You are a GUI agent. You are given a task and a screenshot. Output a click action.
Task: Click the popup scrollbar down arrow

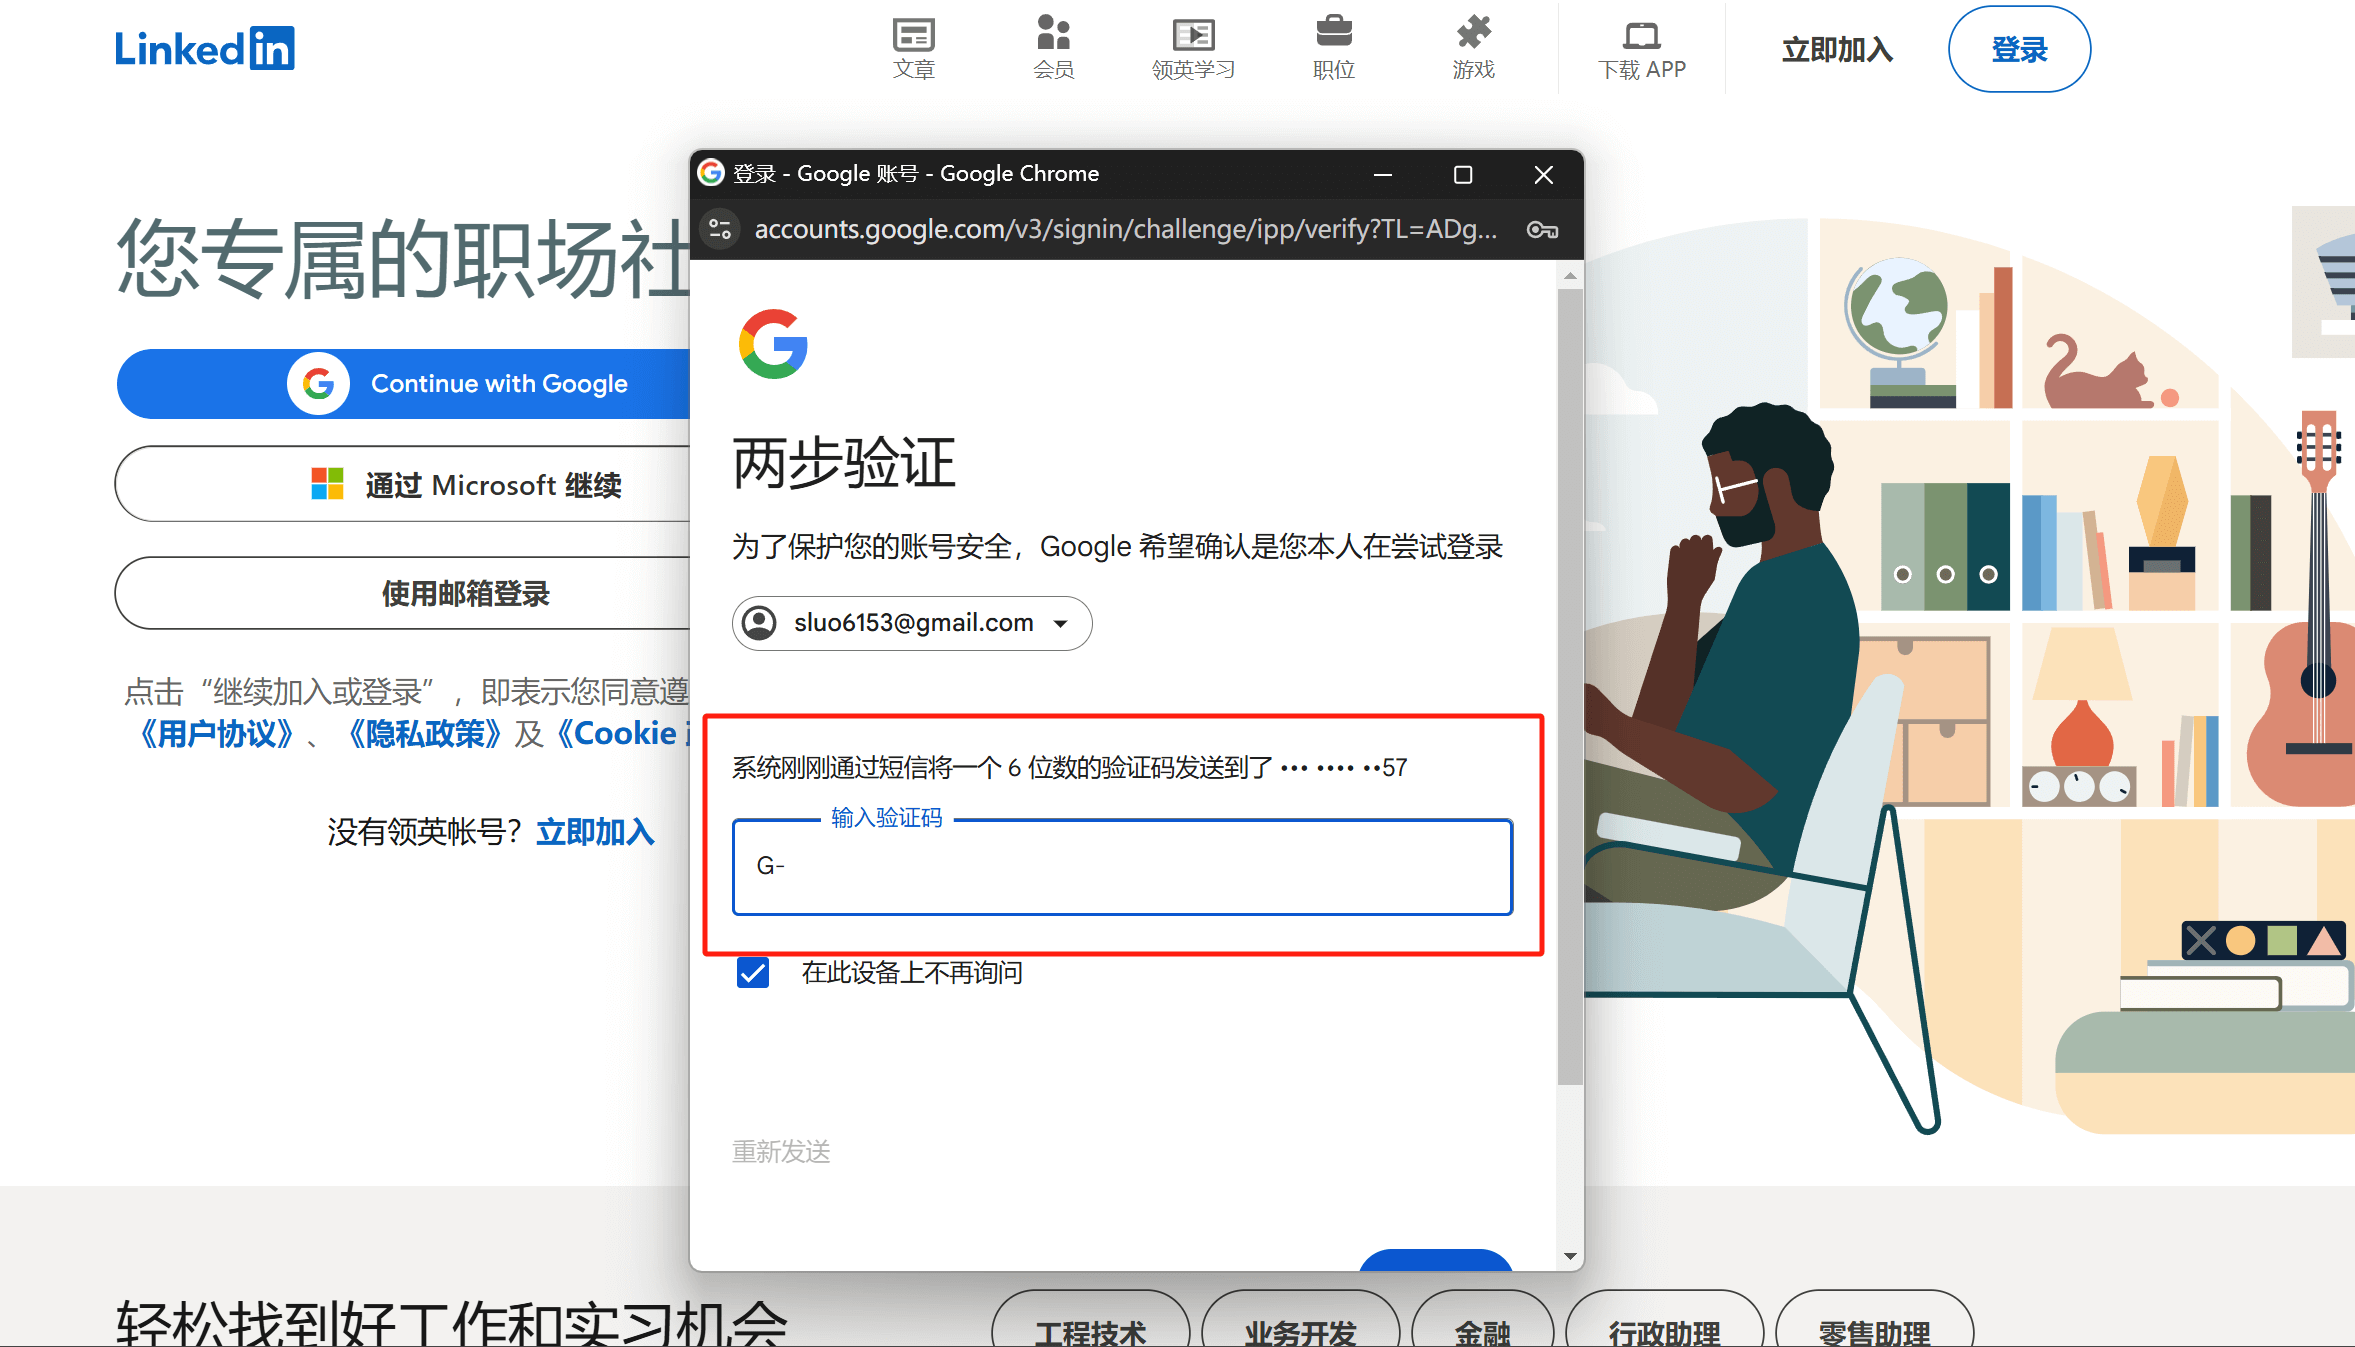(x=1570, y=1256)
